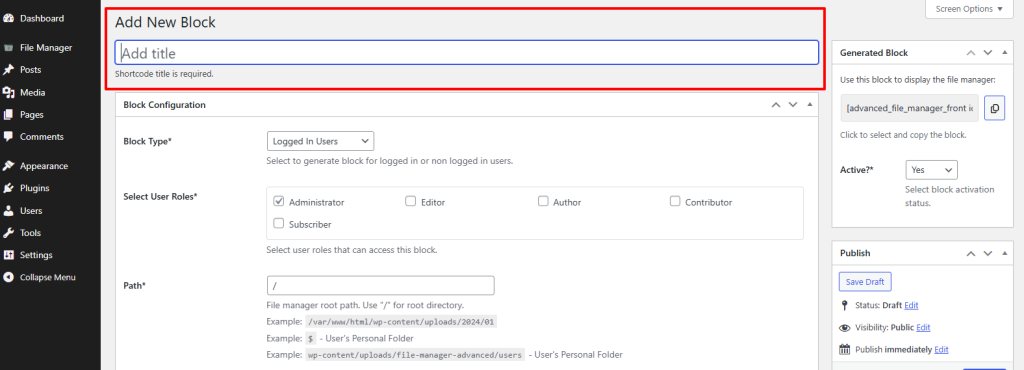Click the calendar icon beside Publish immediately
Viewport: 1024px width, 370px height.
click(x=844, y=349)
